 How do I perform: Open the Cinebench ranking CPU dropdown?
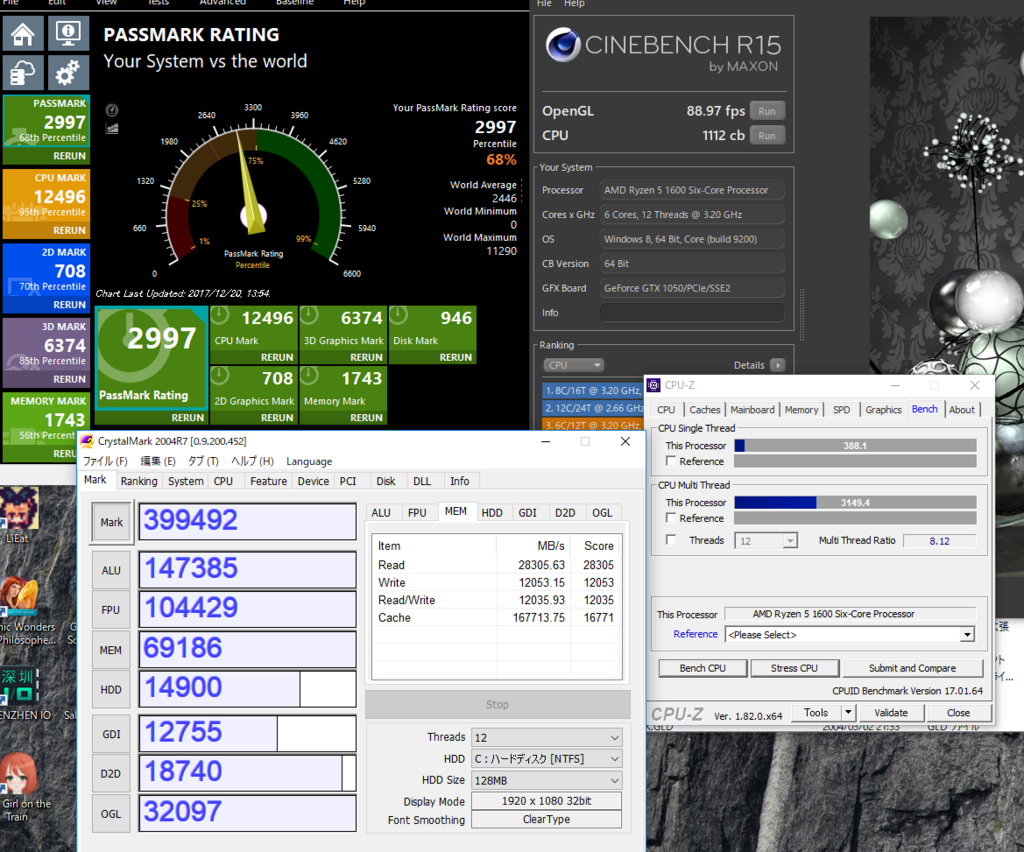(573, 365)
